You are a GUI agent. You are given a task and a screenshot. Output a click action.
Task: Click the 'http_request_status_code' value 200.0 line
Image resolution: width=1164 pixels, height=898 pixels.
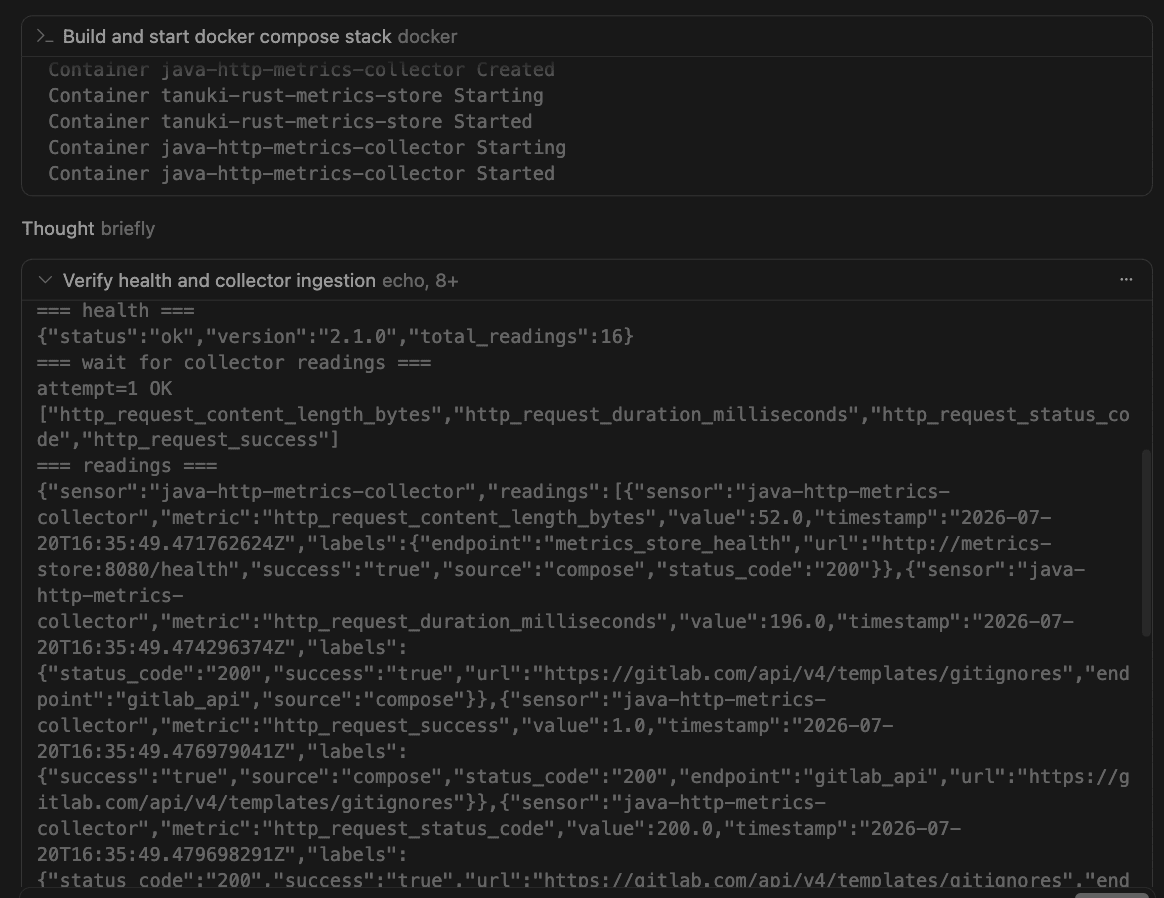coord(499,829)
